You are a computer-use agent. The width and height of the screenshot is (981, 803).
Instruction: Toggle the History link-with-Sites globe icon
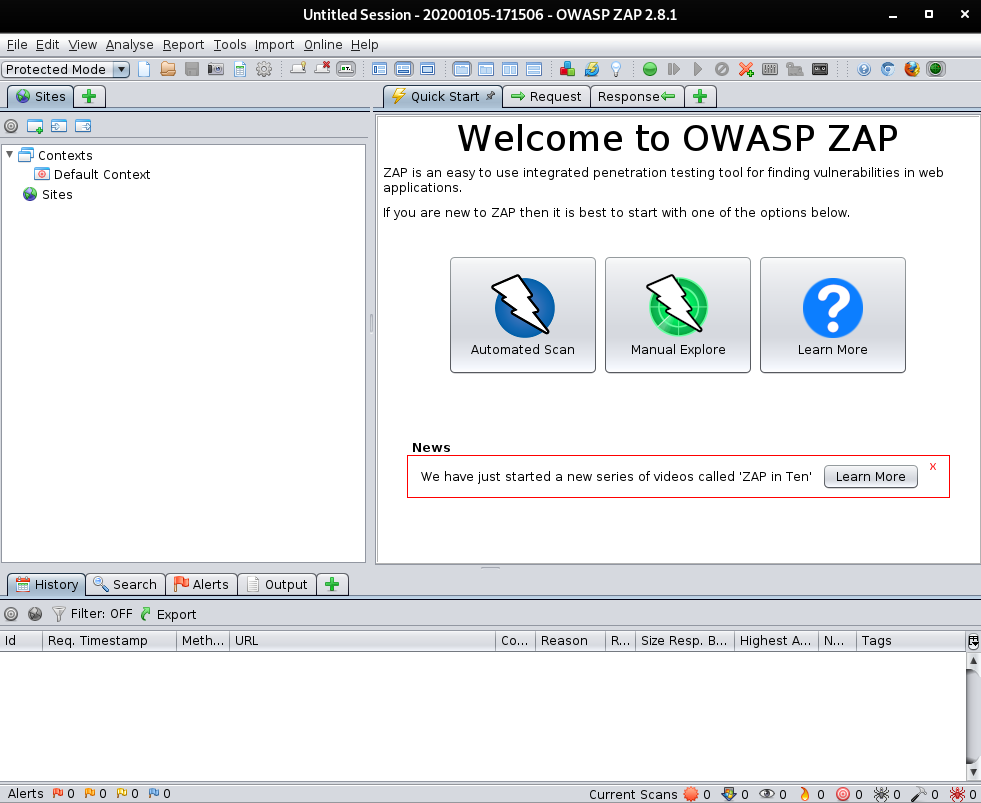click(x=35, y=614)
